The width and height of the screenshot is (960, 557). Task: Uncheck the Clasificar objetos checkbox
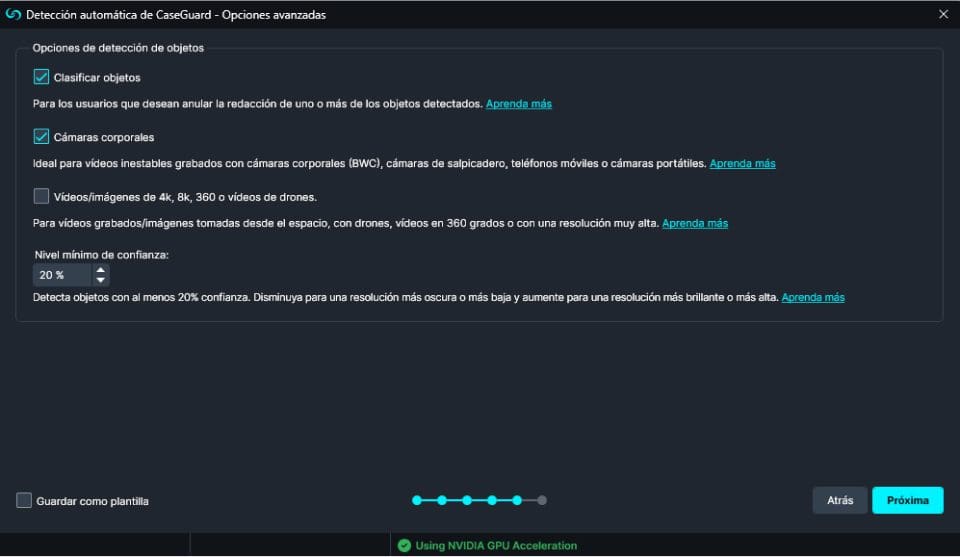pos(41,77)
